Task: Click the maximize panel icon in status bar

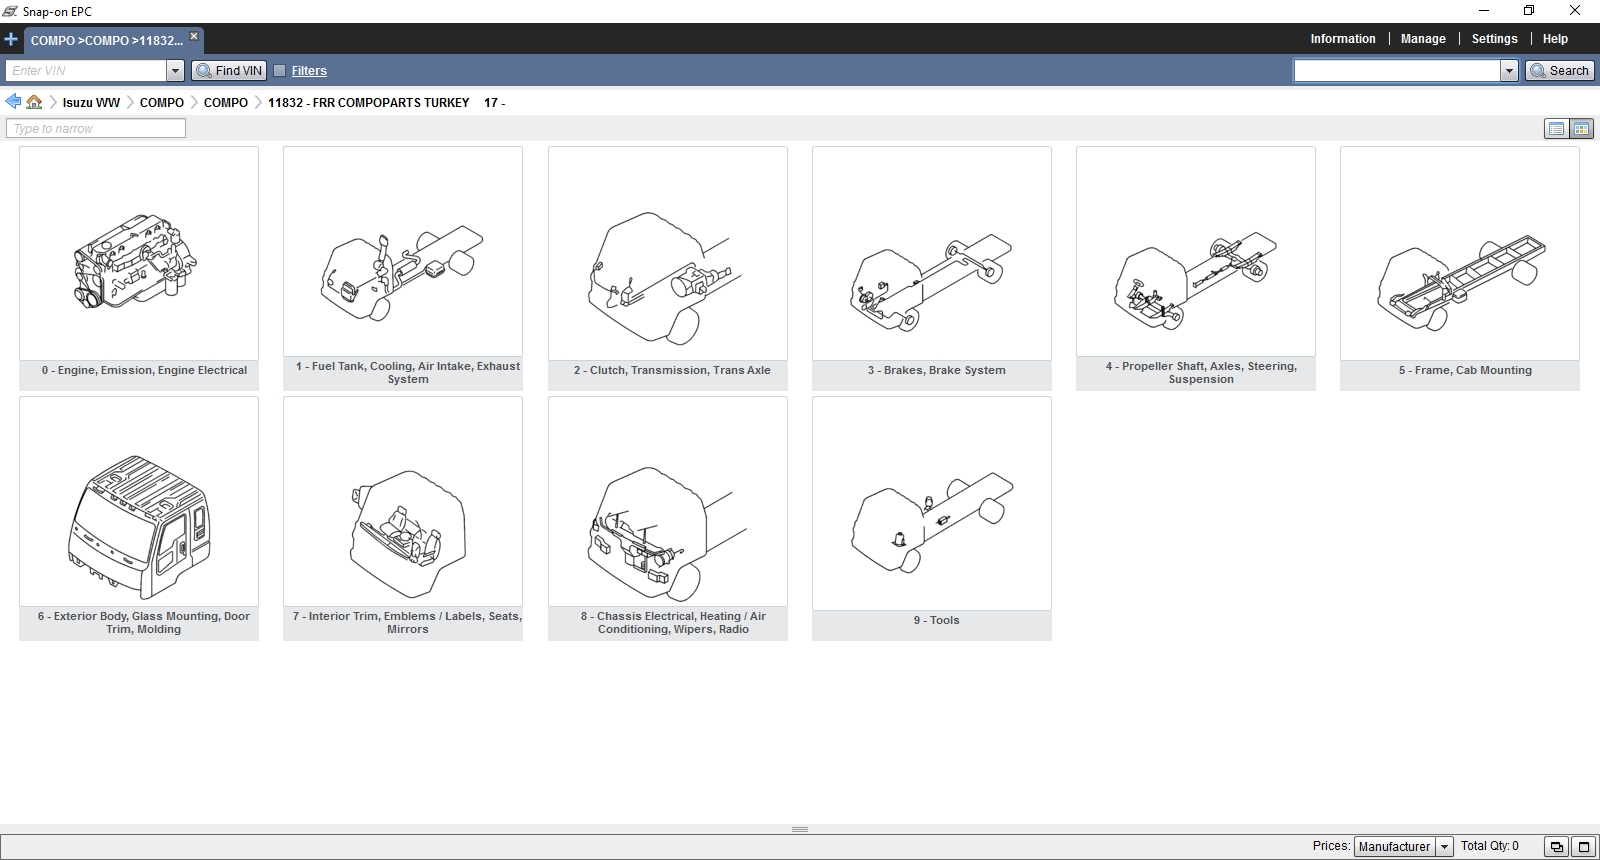Action: [1583, 846]
